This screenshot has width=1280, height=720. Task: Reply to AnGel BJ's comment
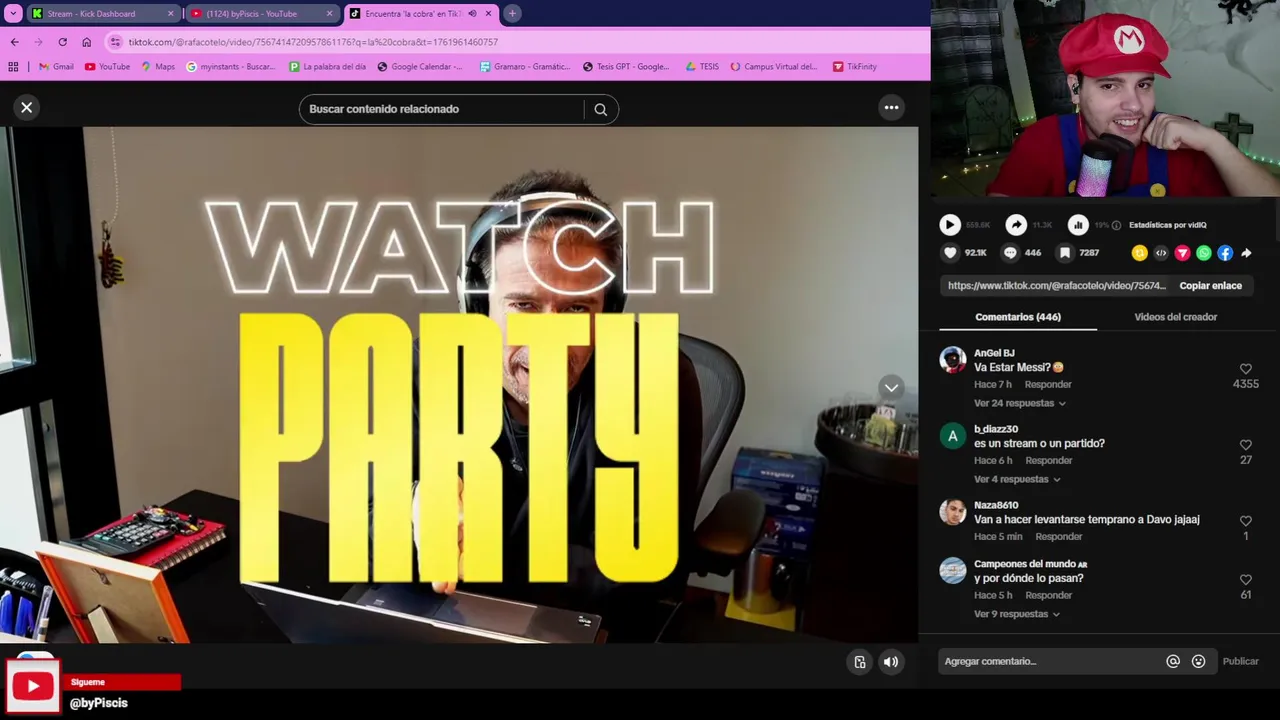[1048, 384]
